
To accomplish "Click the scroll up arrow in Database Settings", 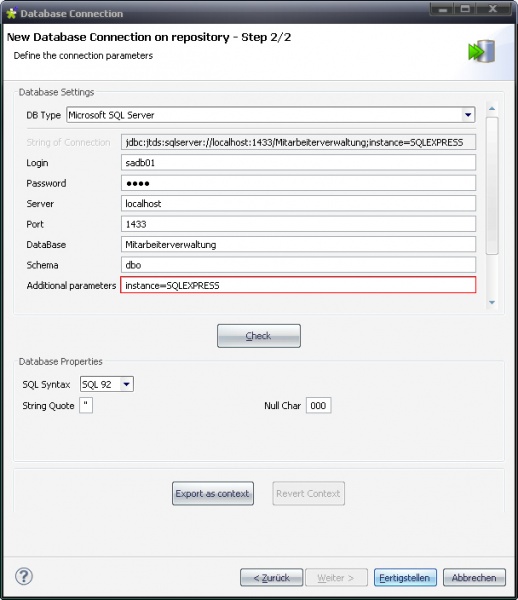I will point(492,109).
